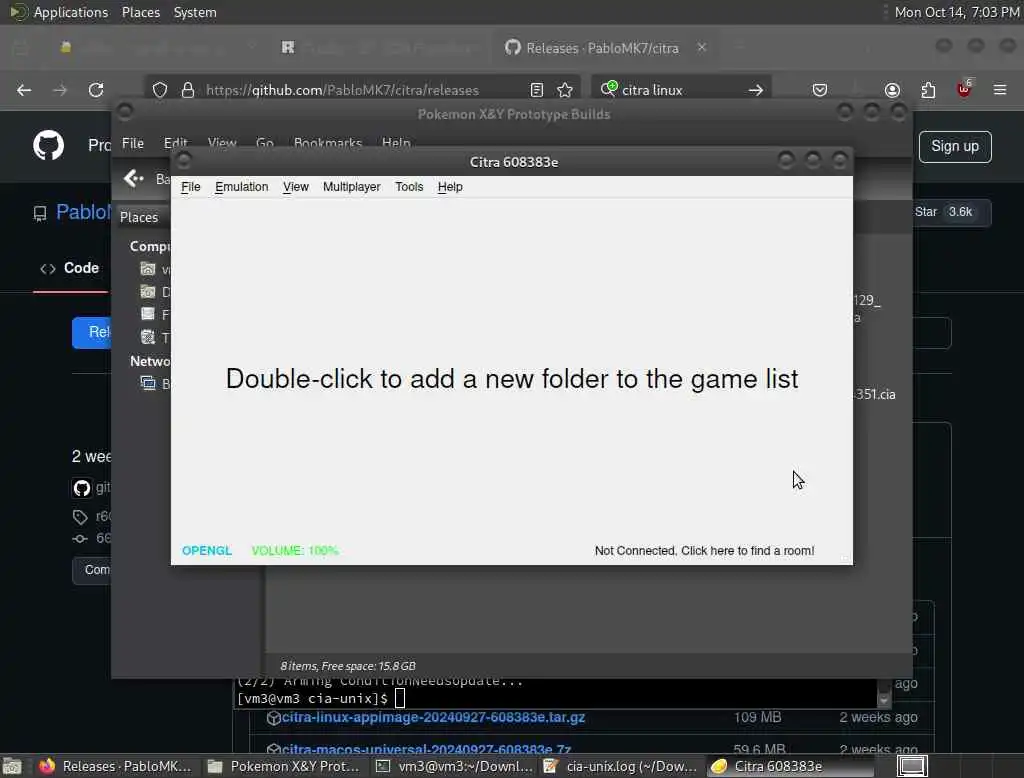Click the GitHub URL address field
Image resolution: width=1024 pixels, height=778 pixels.
coord(342,90)
